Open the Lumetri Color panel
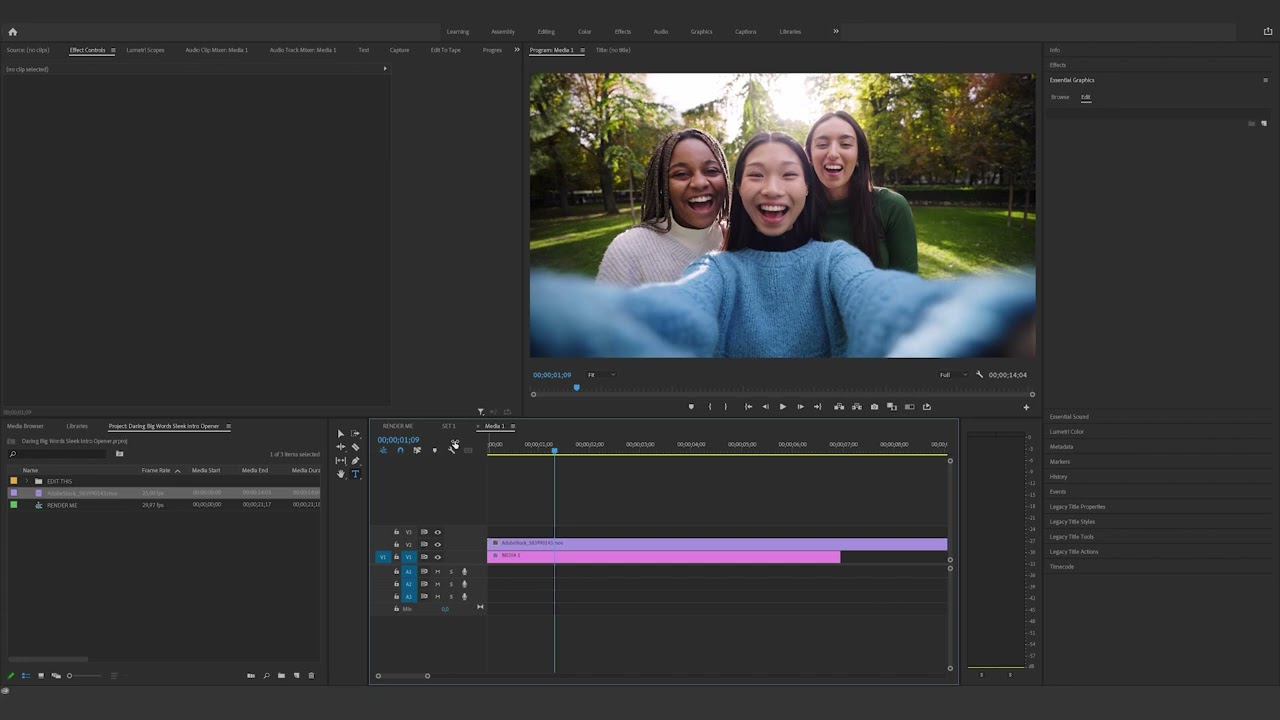Screen dimensions: 1280x720 point(1067,432)
